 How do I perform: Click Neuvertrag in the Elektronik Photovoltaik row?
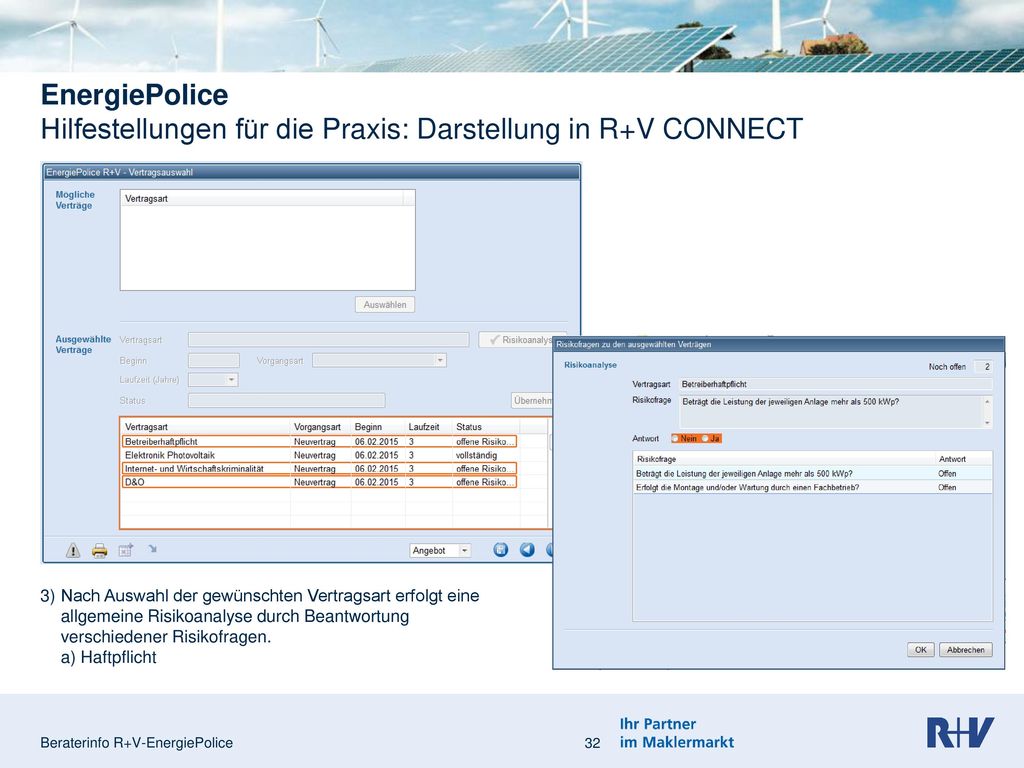click(x=315, y=455)
